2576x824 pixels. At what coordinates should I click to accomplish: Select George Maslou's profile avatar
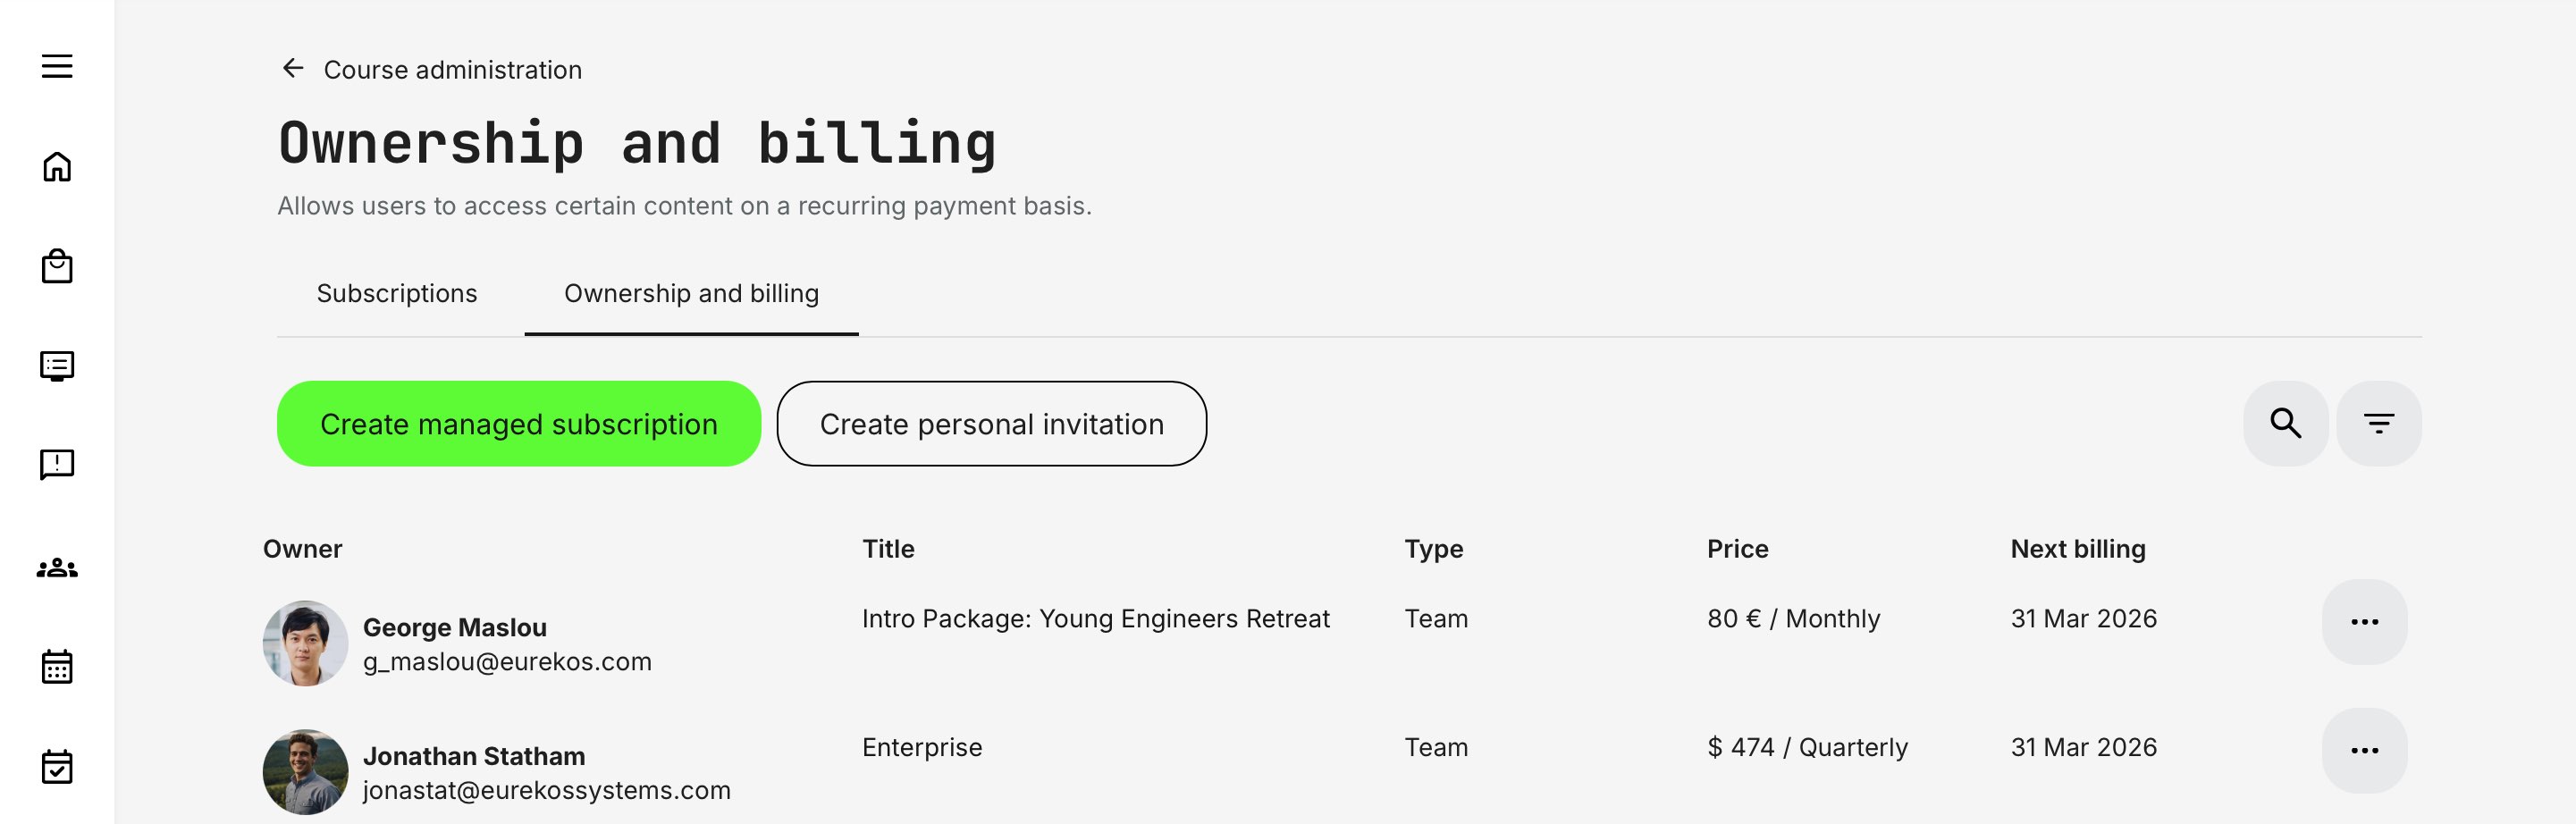(305, 643)
